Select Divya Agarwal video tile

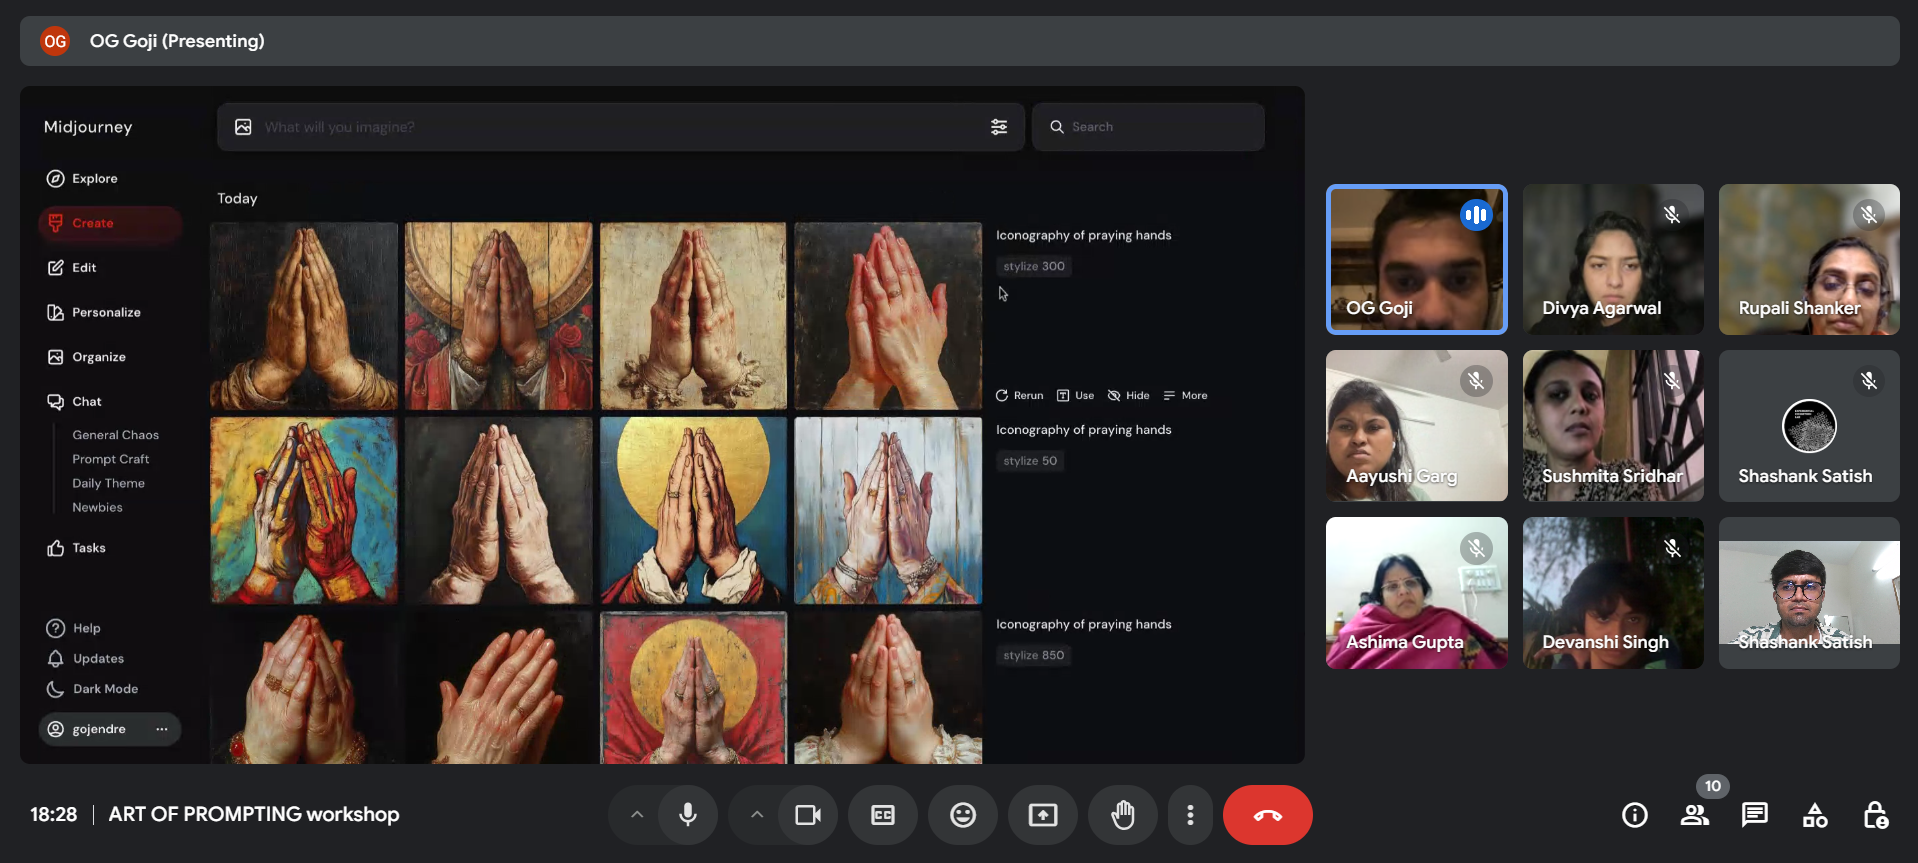click(1613, 259)
